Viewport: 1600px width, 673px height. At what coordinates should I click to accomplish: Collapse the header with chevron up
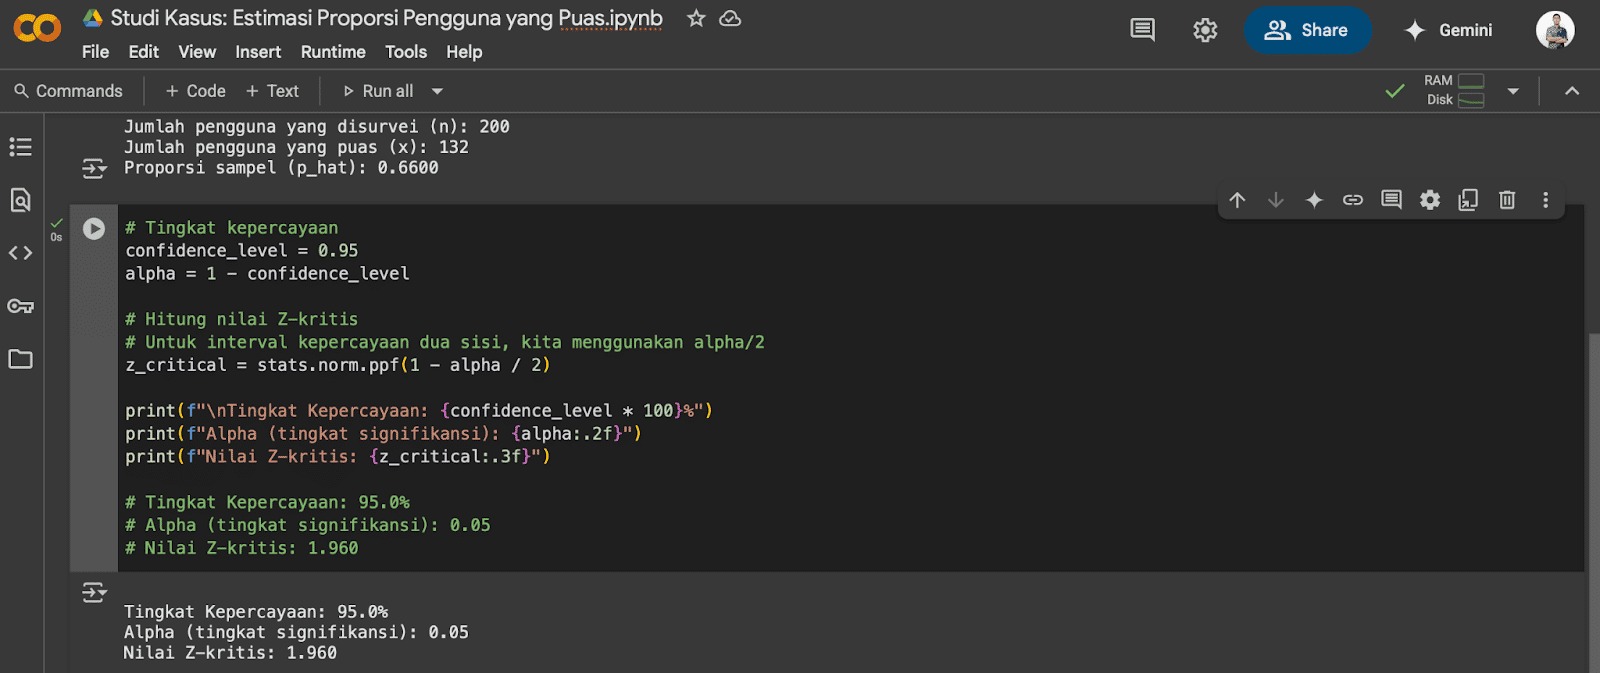[x=1572, y=91]
